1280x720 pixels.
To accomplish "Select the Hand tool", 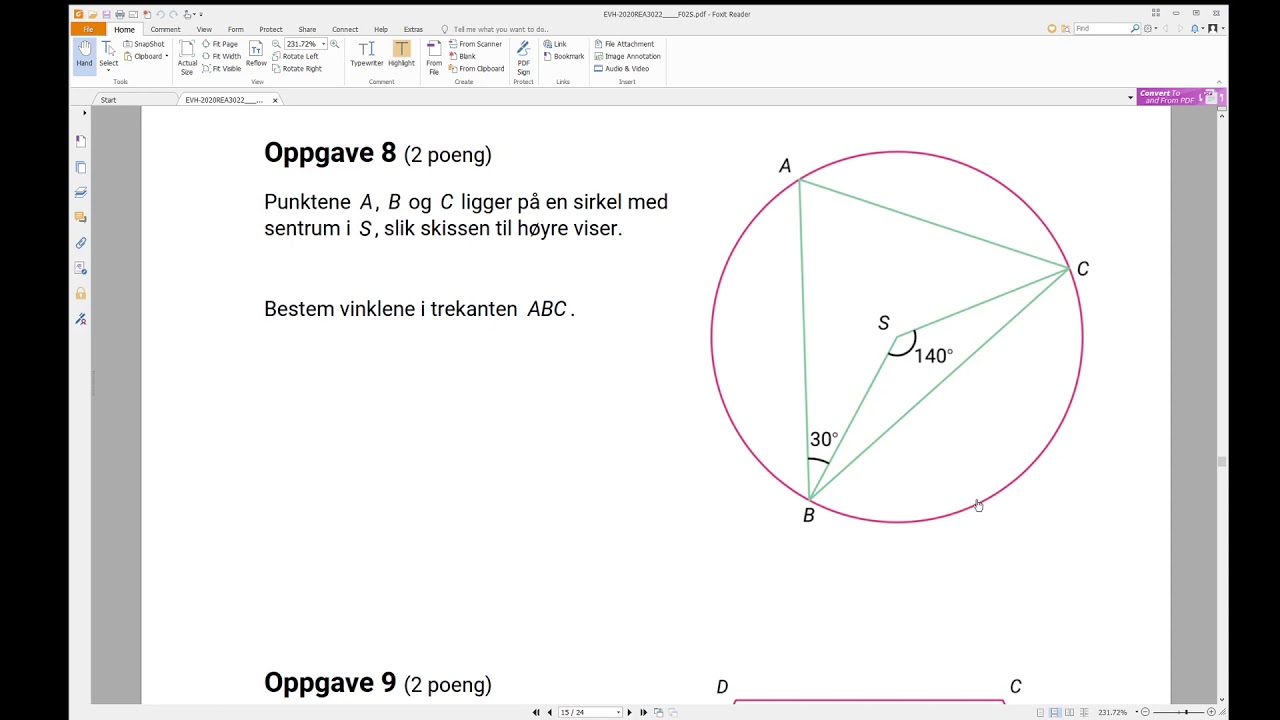I will click(x=84, y=55).
